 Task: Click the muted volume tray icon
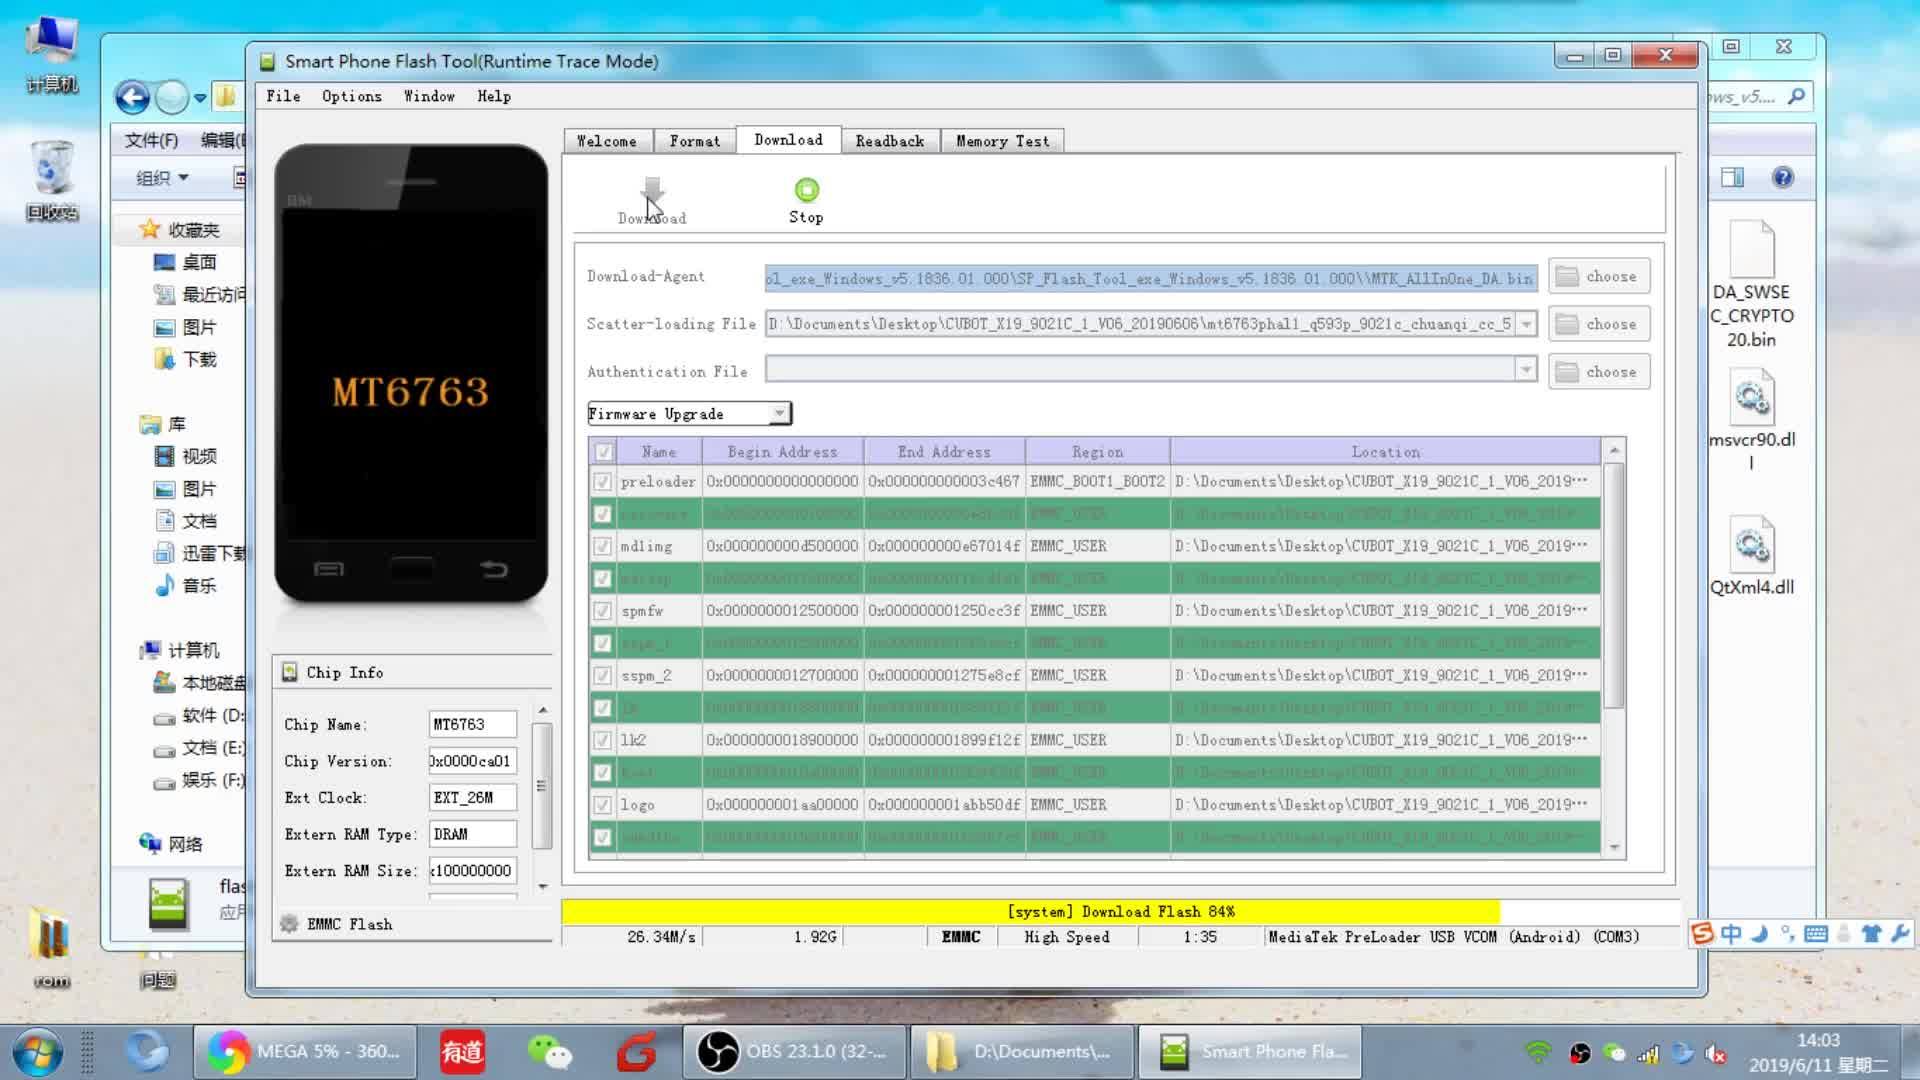1716,1053
